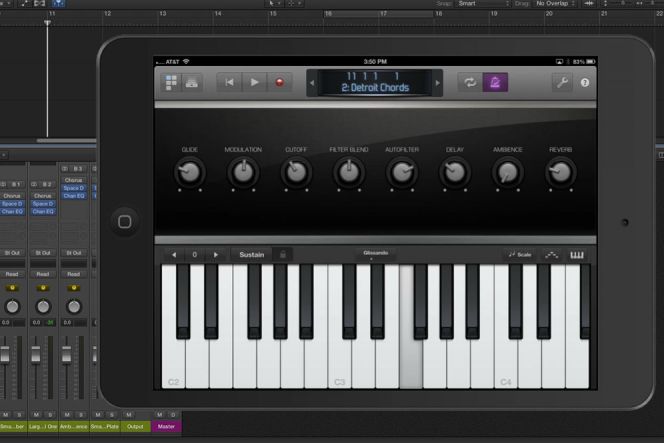
Task: Open Wi-Fi status icon in iPad status bar
Action: tap(186, 61)
